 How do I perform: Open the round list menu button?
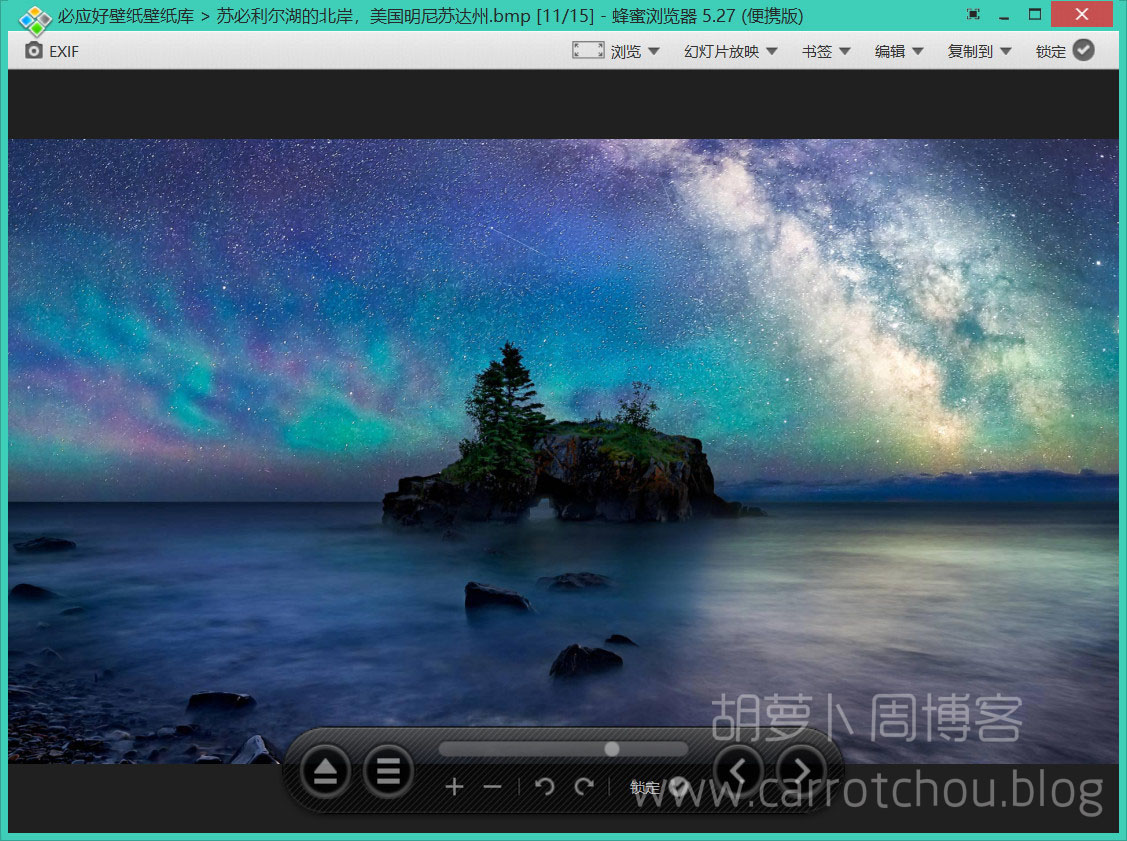[x=388, y=772]
